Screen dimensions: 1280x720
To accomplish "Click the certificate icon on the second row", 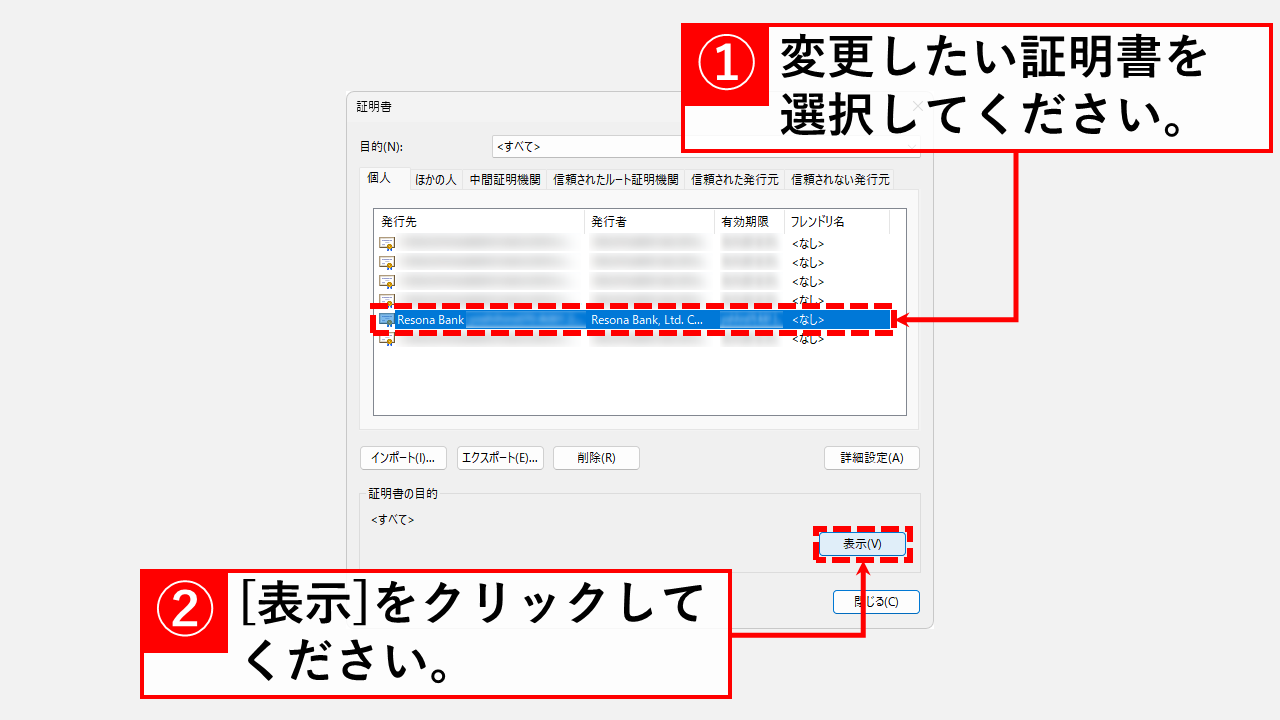I will tap(385, 262).
